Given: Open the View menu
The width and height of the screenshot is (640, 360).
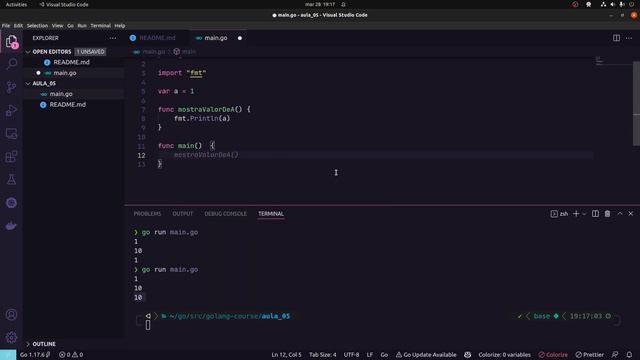Looking at the screenshot, I should (58, 25).
